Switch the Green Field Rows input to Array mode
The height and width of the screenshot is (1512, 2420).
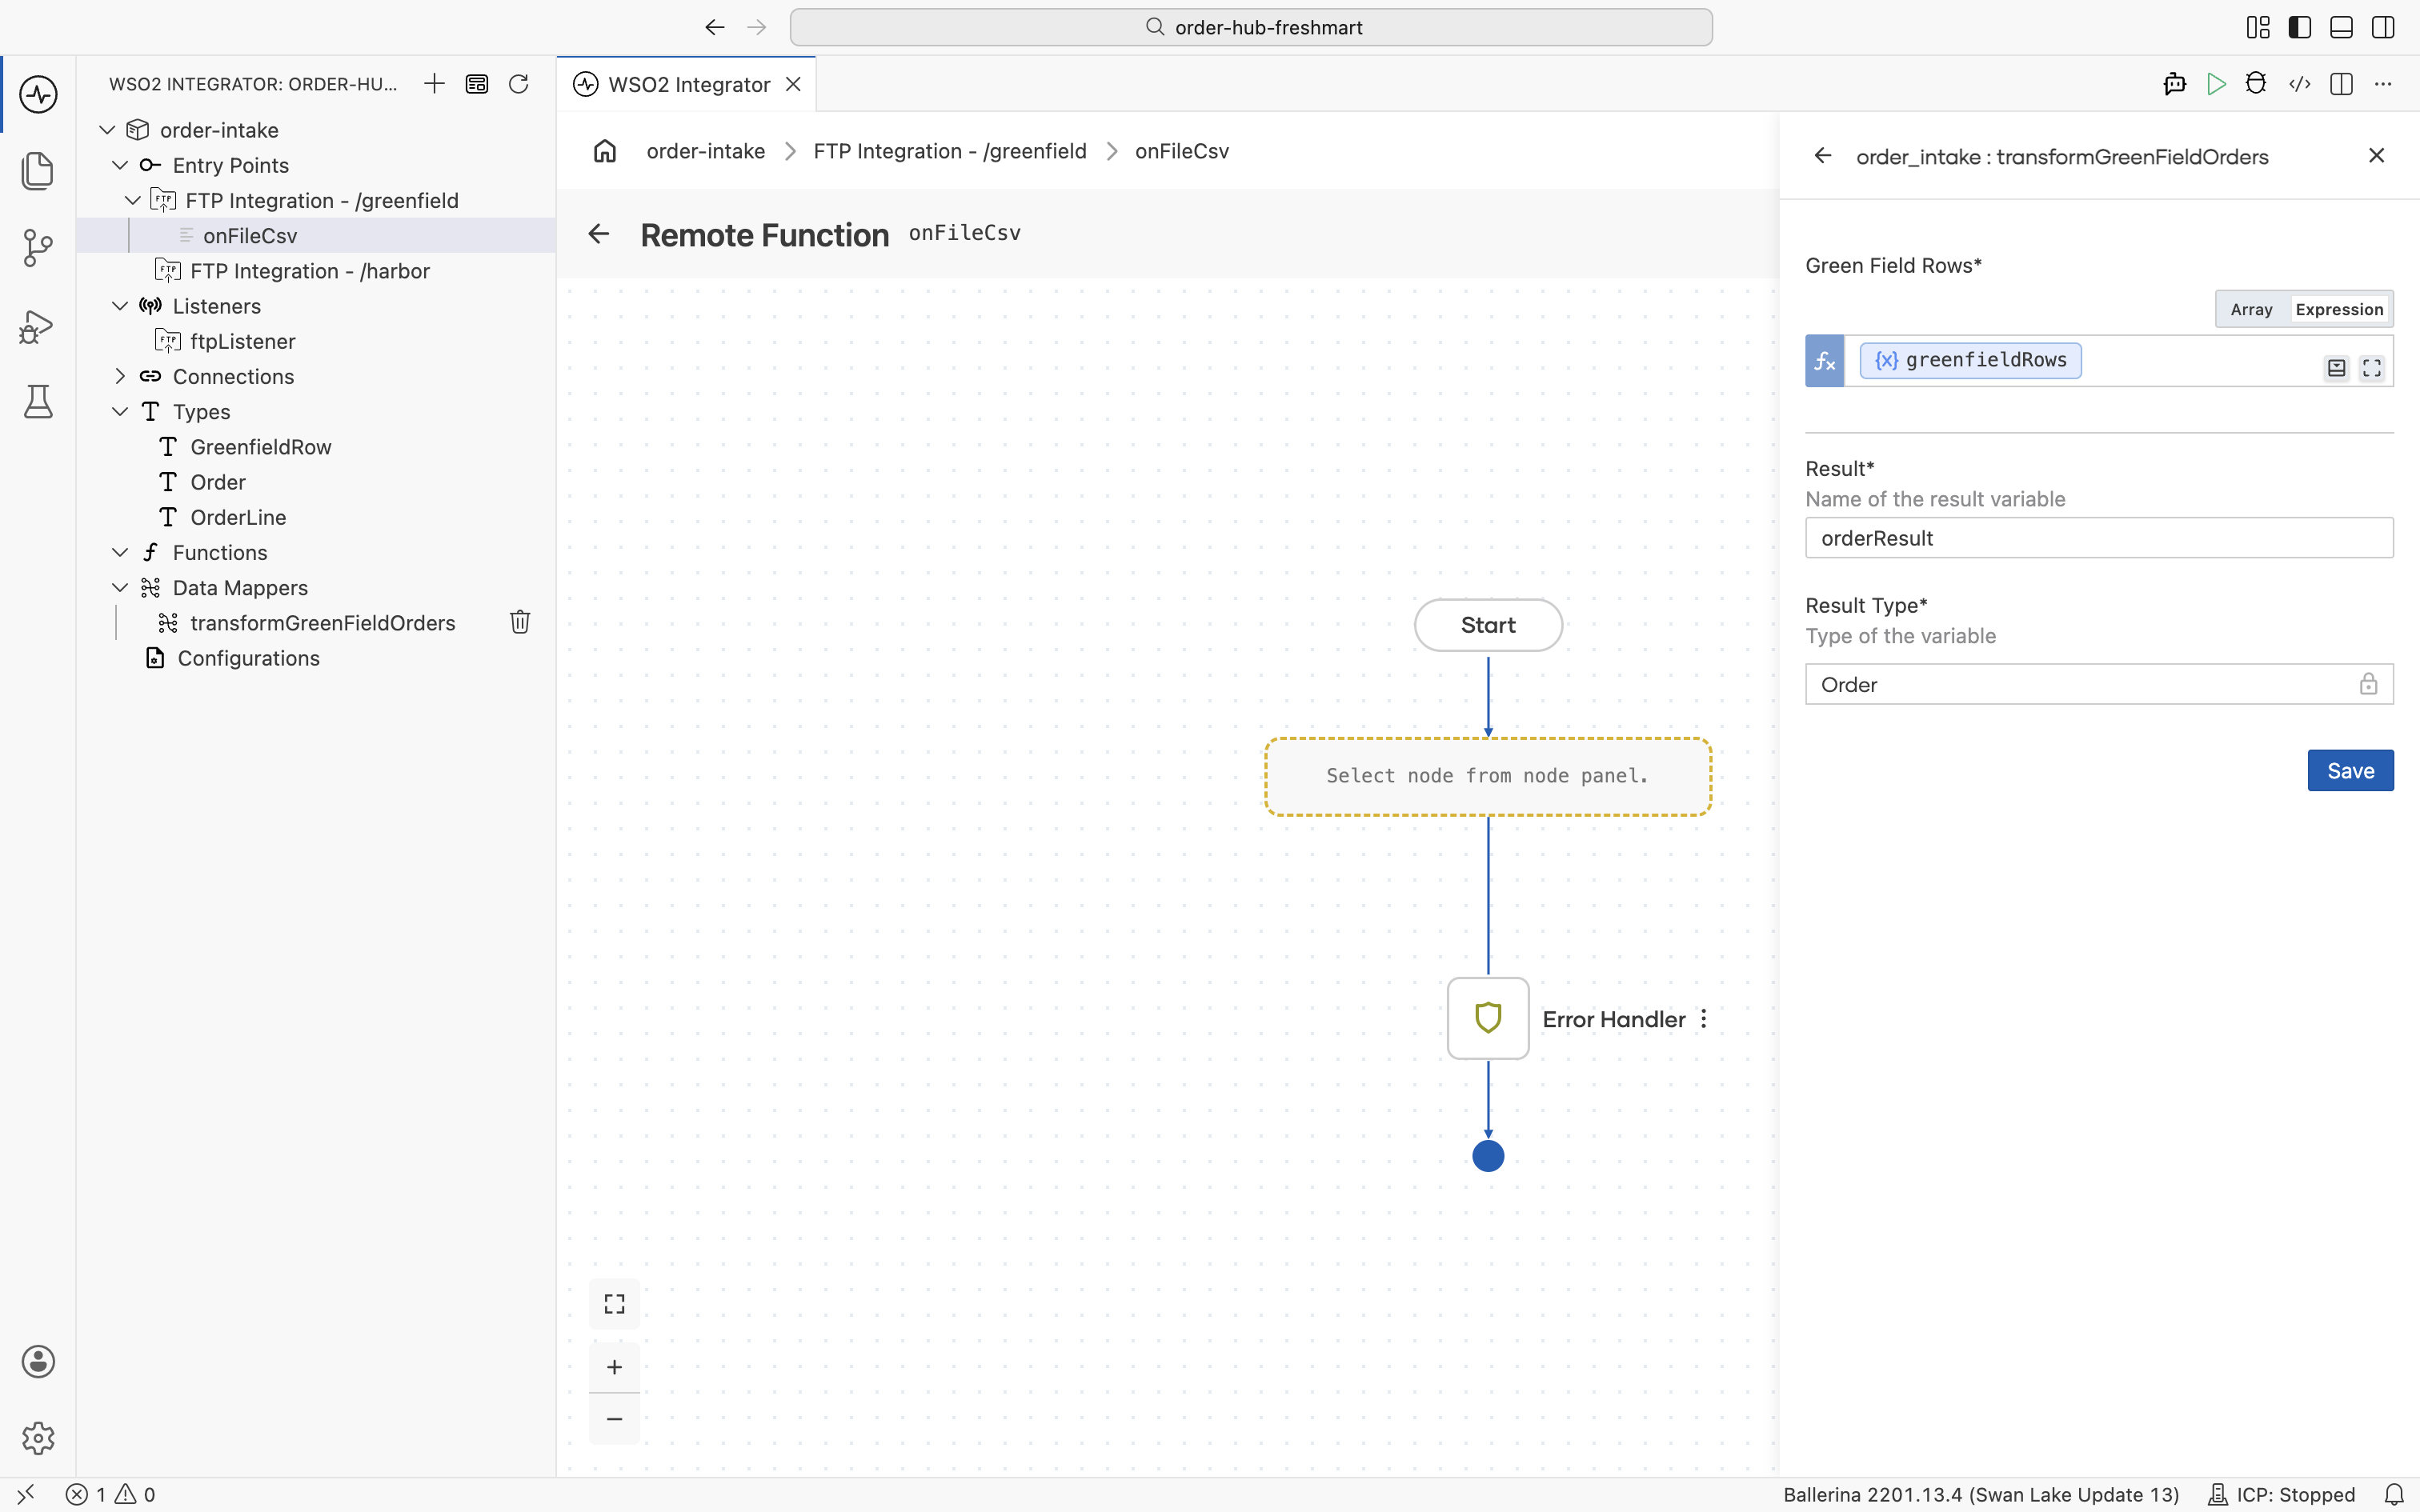tap(2251, 309)
